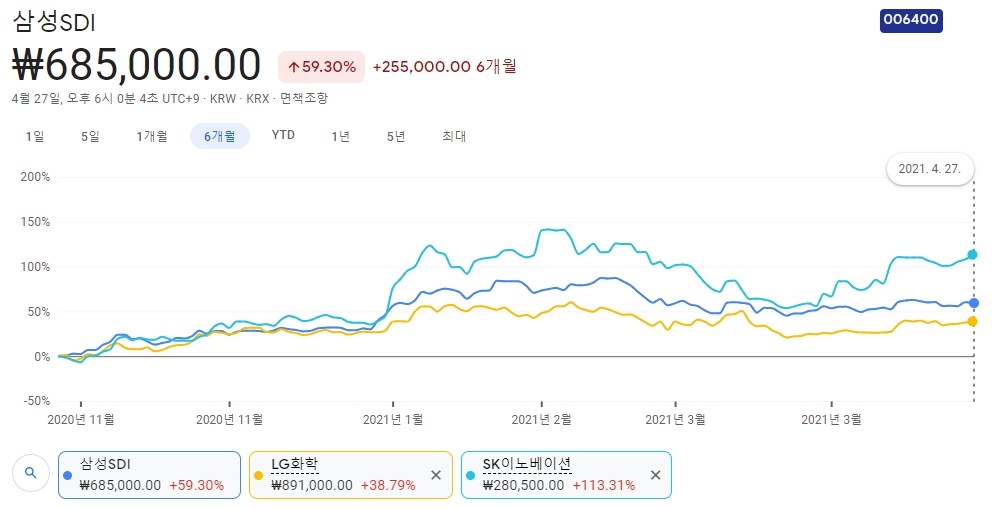This screenshot has width=992, height=509.
Task: Show maximum range with 최대 tab
Action: pos(454,136)
